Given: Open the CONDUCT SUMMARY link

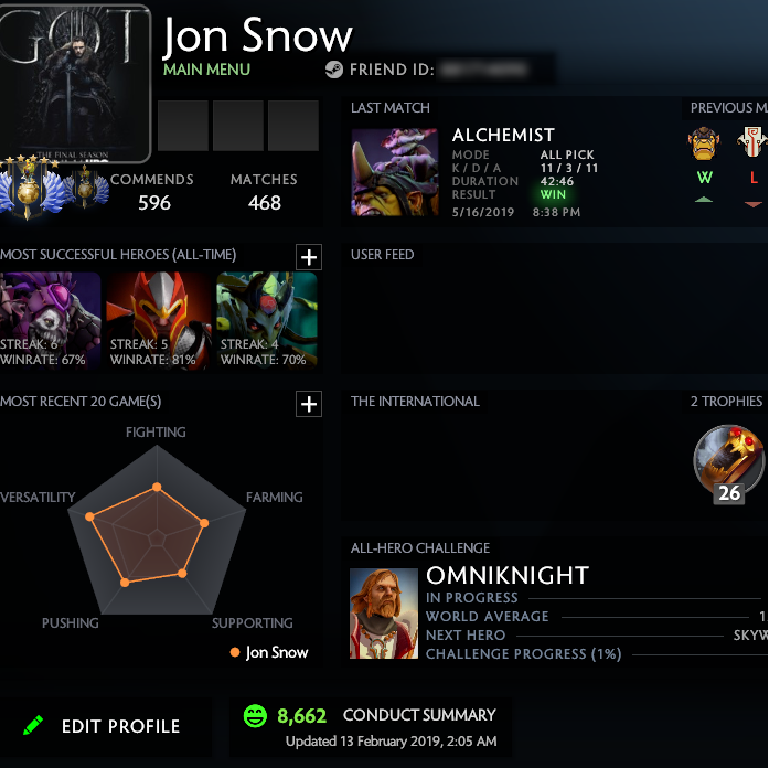Looking at the screenshot, I should click(419, 715).
